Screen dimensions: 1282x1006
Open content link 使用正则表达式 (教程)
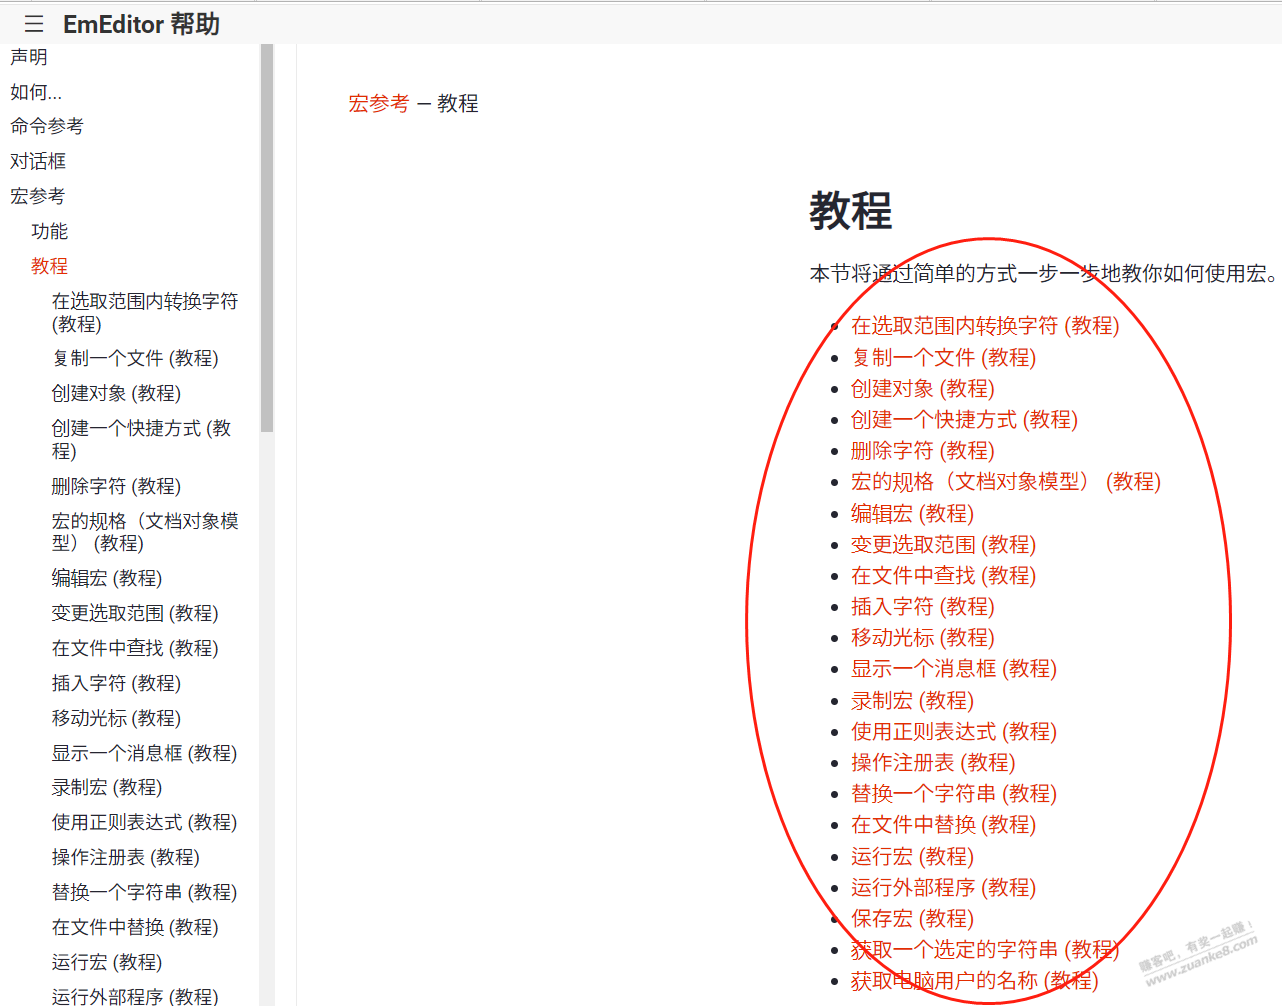954,731
